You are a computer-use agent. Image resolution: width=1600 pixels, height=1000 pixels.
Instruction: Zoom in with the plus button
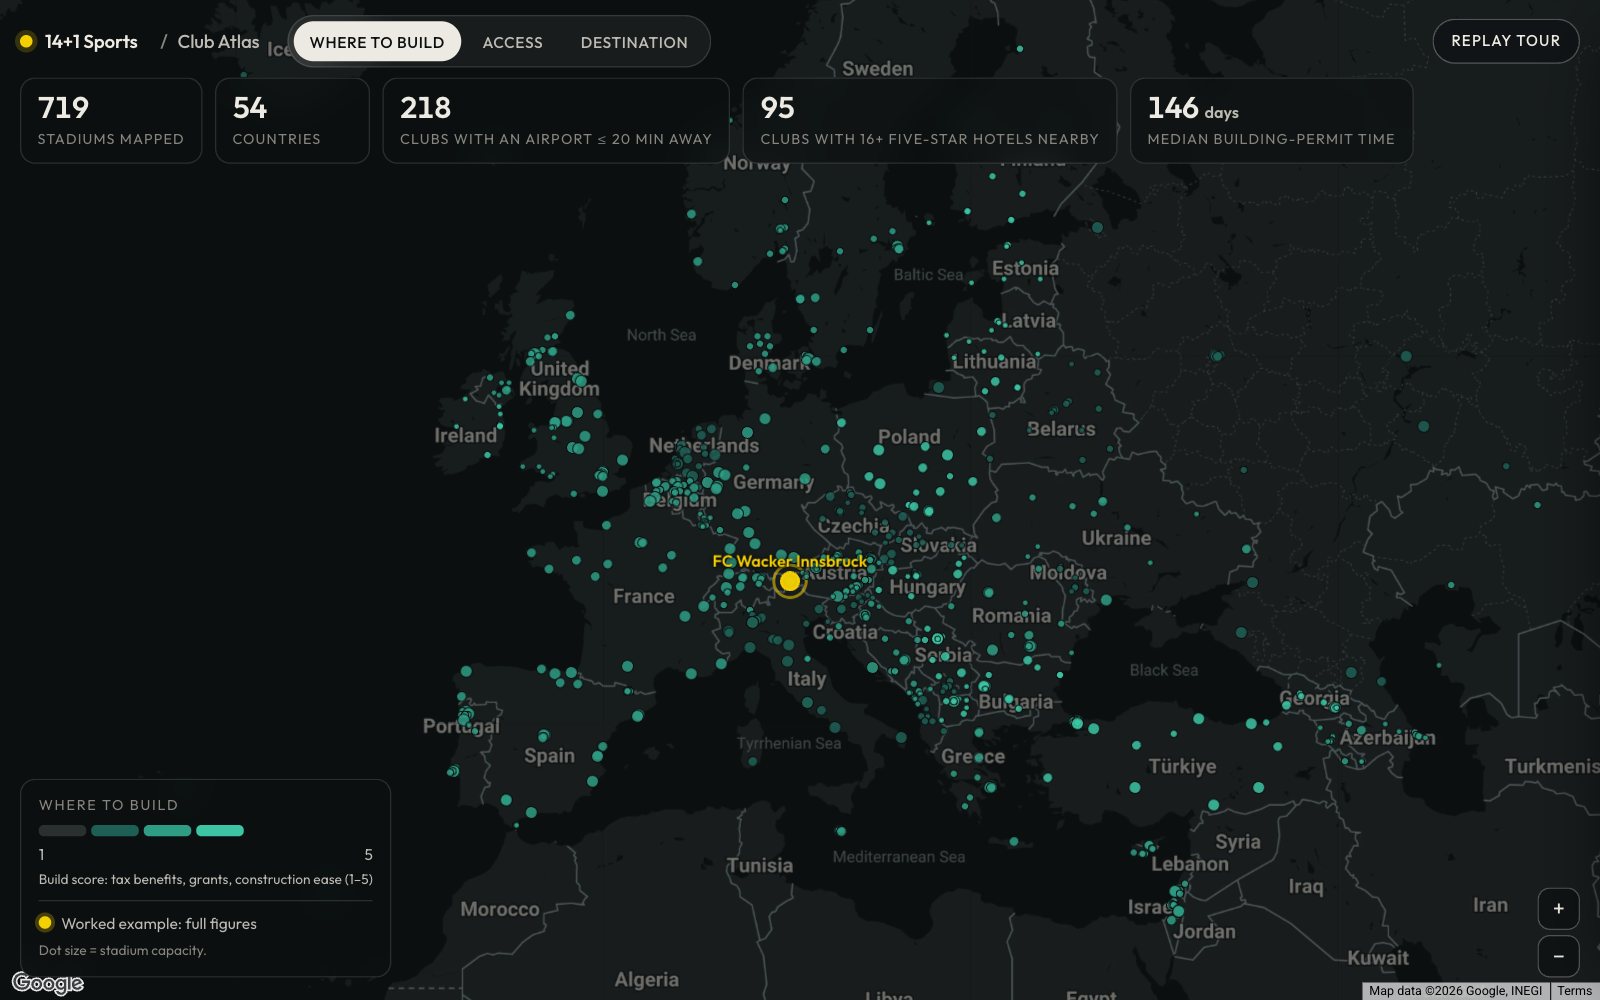(x=1558, y=908)
